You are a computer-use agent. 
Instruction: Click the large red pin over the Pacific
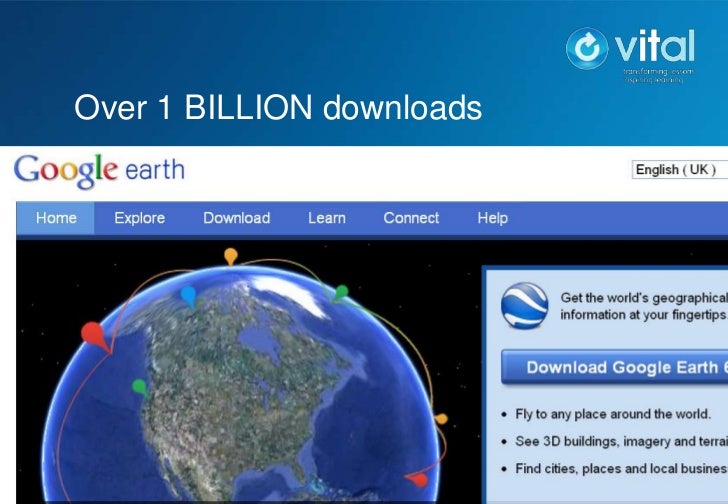pos(97,337)
